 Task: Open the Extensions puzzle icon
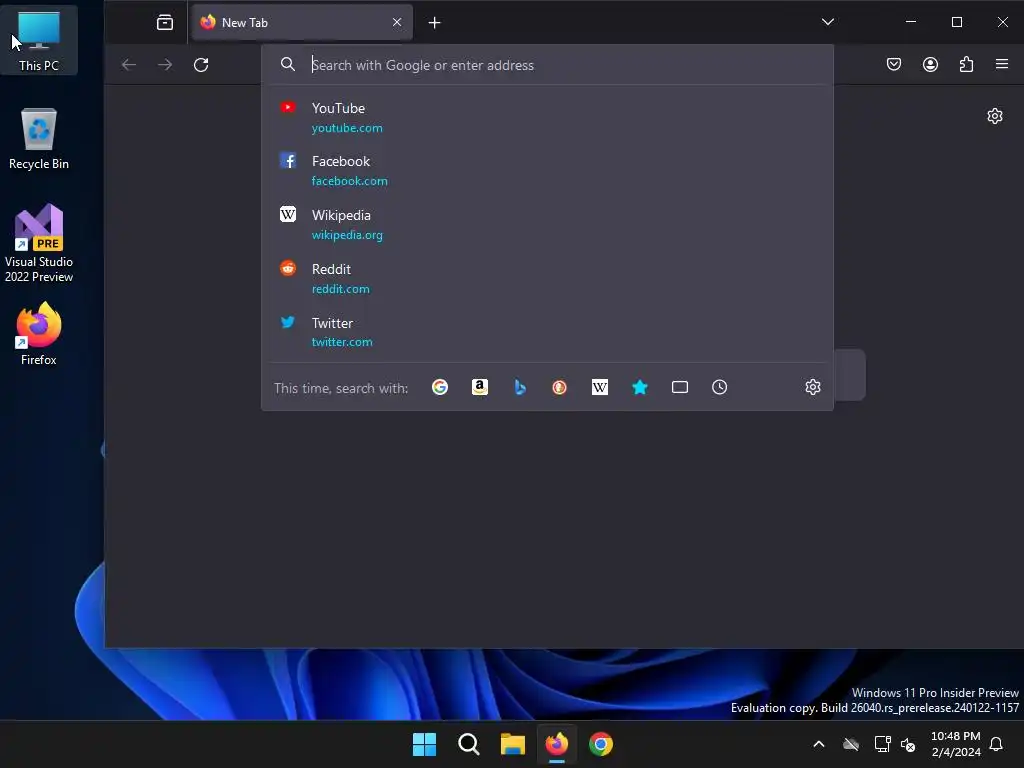pos(966,64)
